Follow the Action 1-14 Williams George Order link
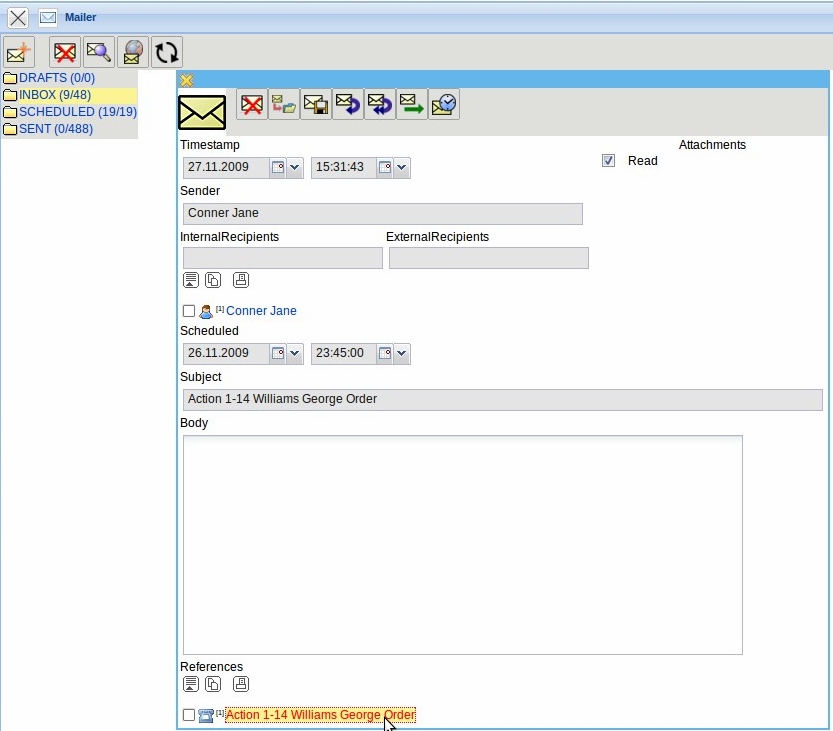Viewport: 833px width, 731px height. pos(319,715)
